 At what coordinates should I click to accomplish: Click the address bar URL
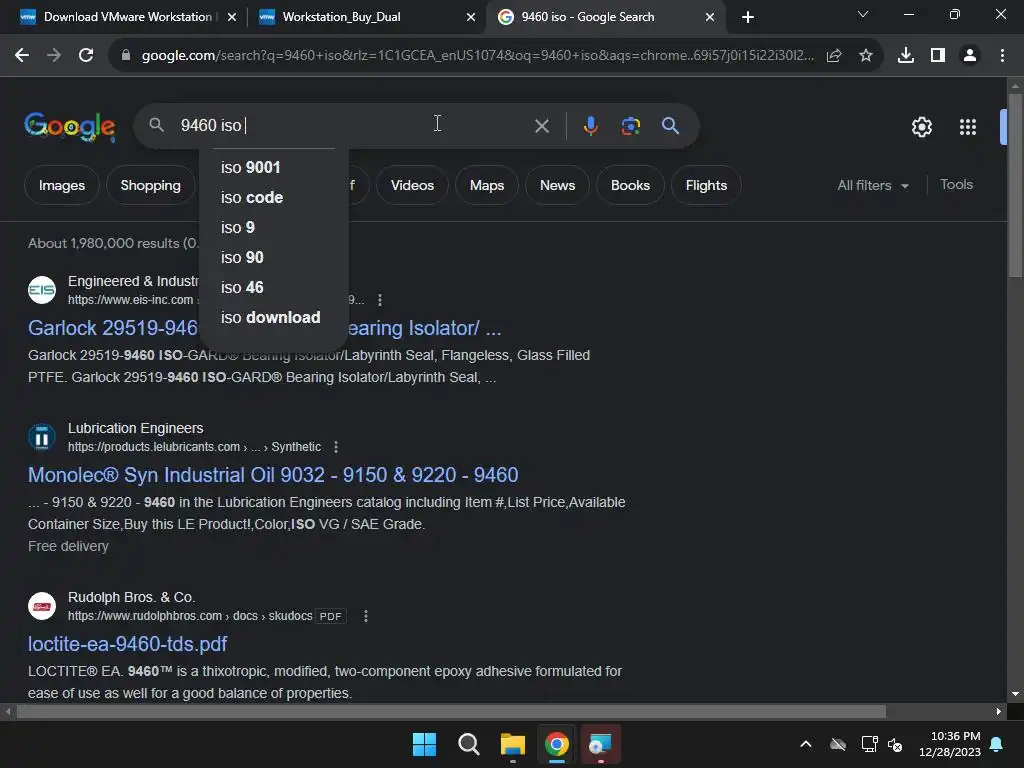[477, 56]
